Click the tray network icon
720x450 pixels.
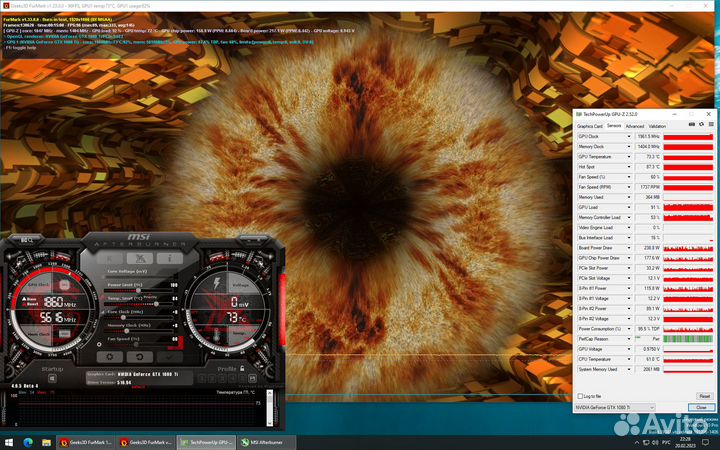(645, 443)
